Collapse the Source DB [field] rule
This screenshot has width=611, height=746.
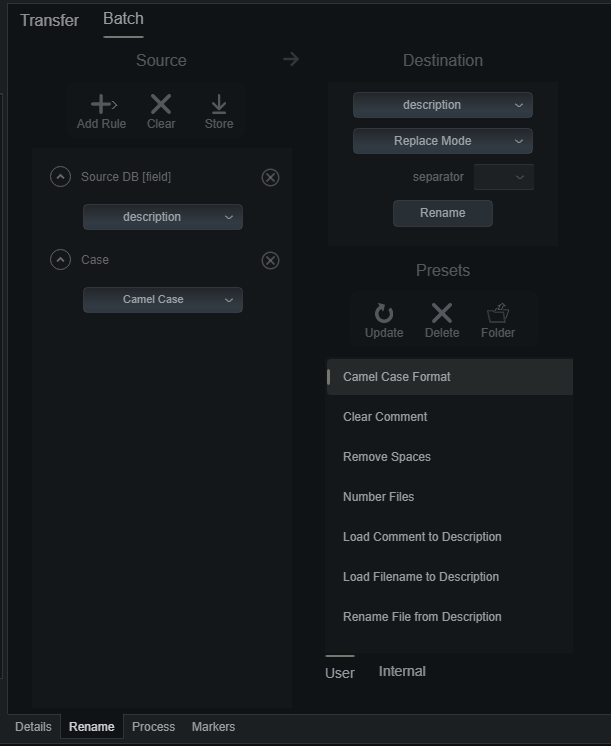click(x=60, y=177)
